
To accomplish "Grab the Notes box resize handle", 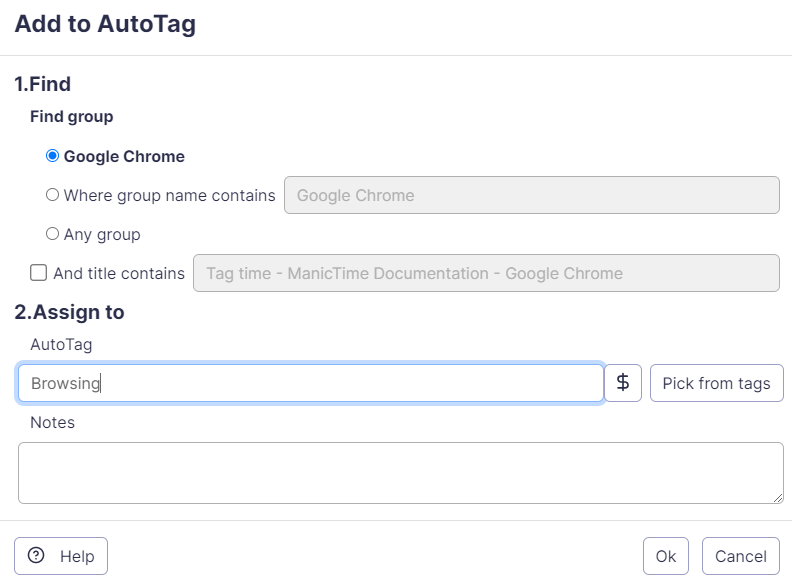I will point(777,497).
